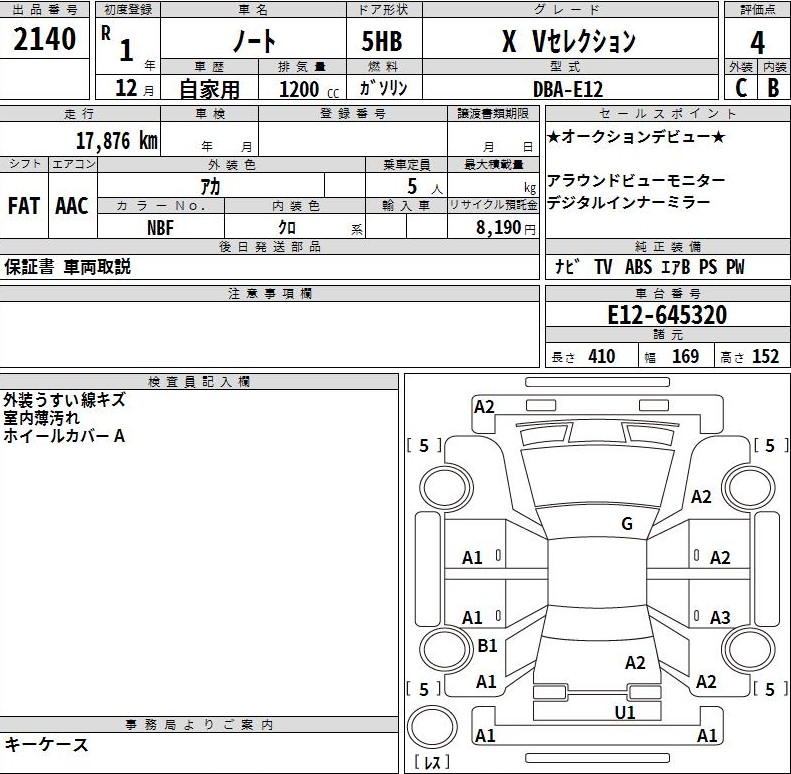Select exterior grade C
The image size is (791, 774).
[741, 88]
